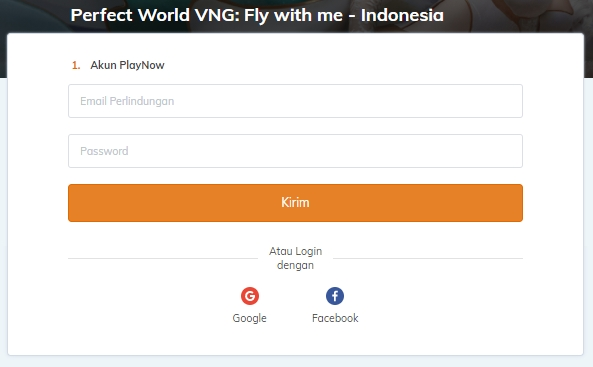Click the blue Facebook logo icon
The height and width of the screenshot is (367, 593).
pyautogui.click(x=335, y=296)
